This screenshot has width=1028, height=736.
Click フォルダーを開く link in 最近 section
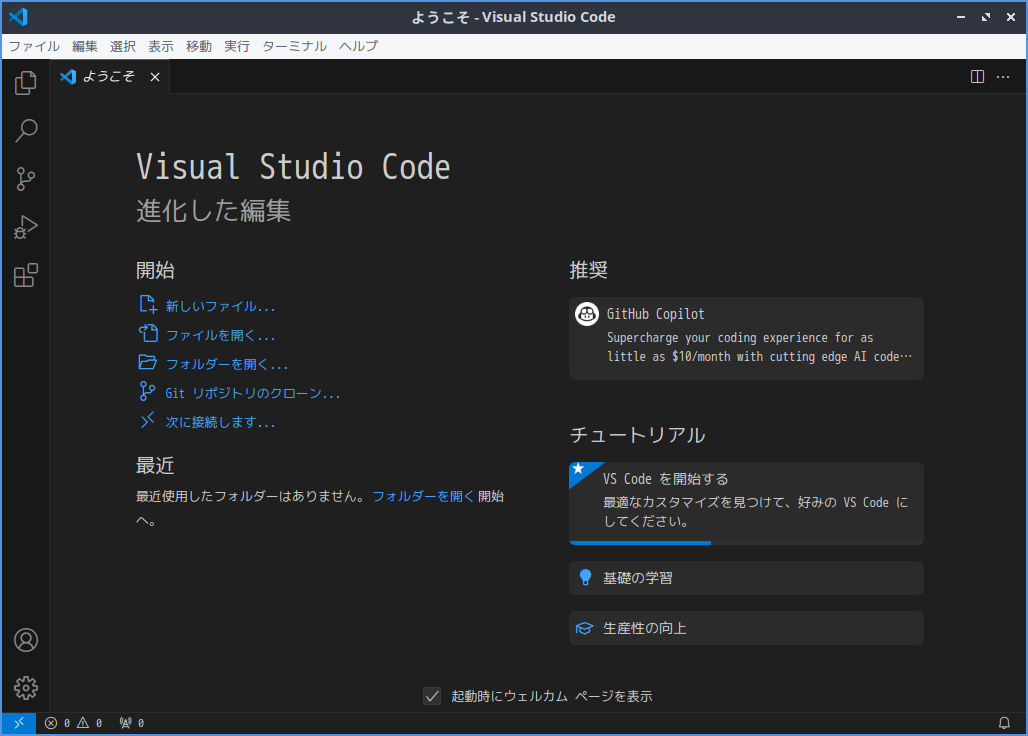(x=423, y=496)
